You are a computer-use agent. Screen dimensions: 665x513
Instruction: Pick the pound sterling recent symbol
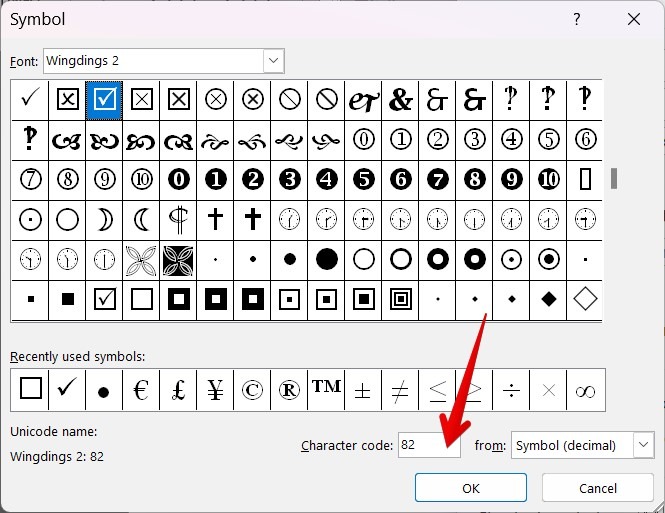point(178,390)
